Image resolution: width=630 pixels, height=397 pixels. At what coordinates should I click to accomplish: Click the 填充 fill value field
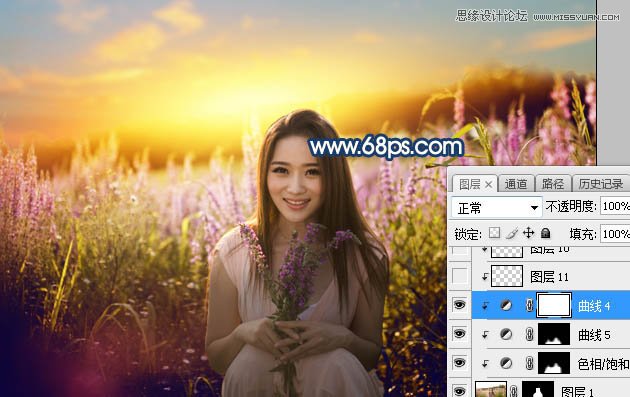(x=615, y=234)
